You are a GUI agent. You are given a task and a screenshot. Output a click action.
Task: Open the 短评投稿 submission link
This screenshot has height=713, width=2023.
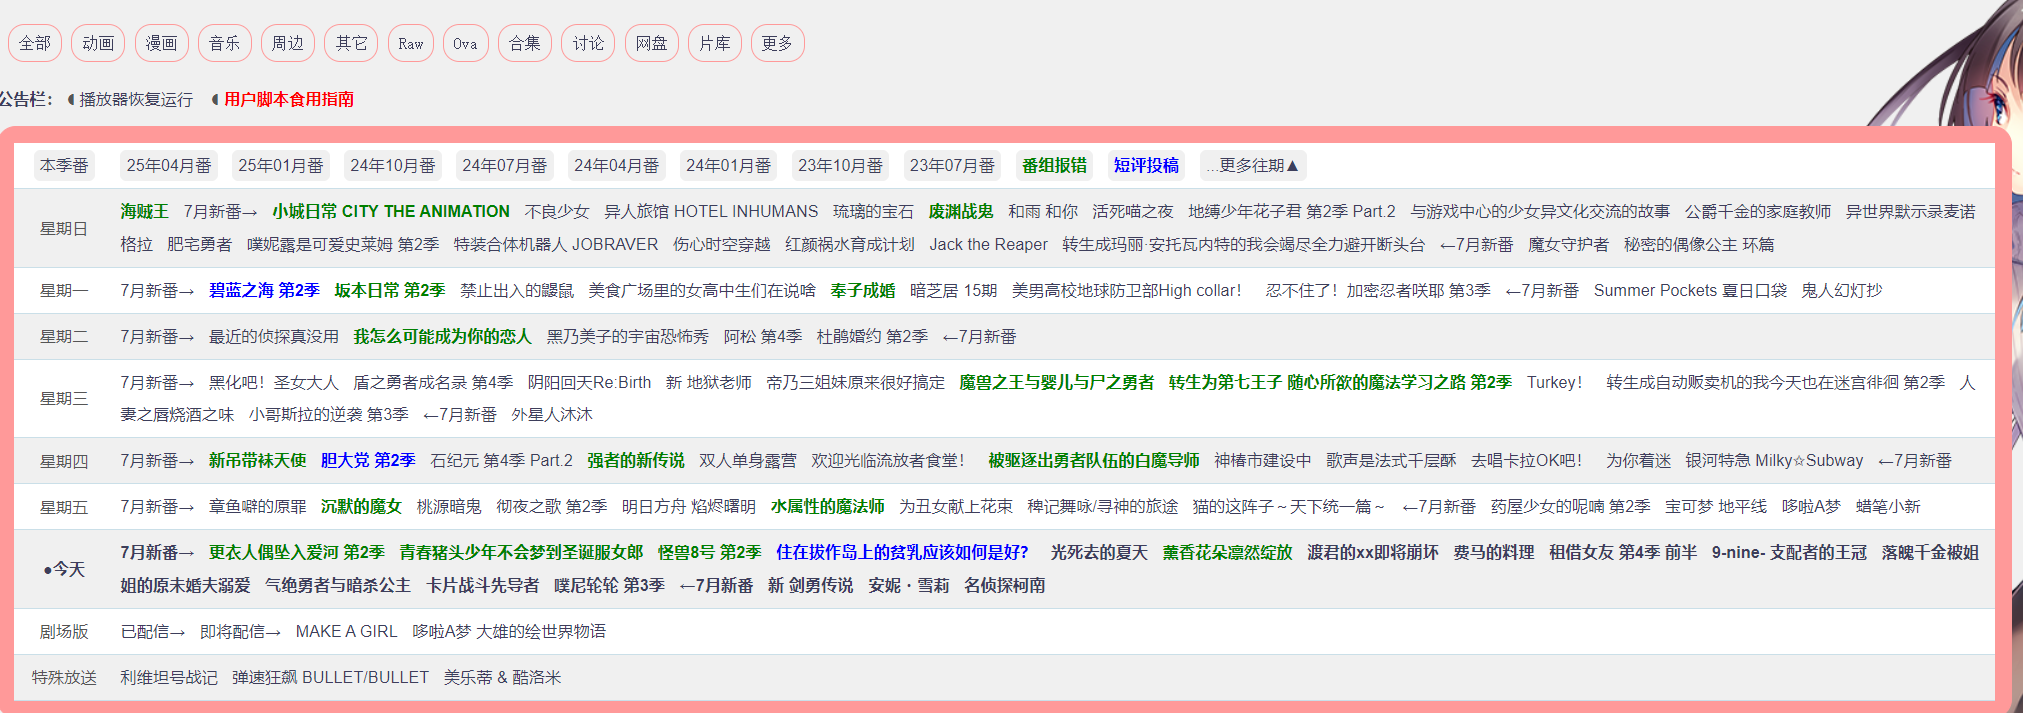pyautogui.click(x=1146, y=165)
